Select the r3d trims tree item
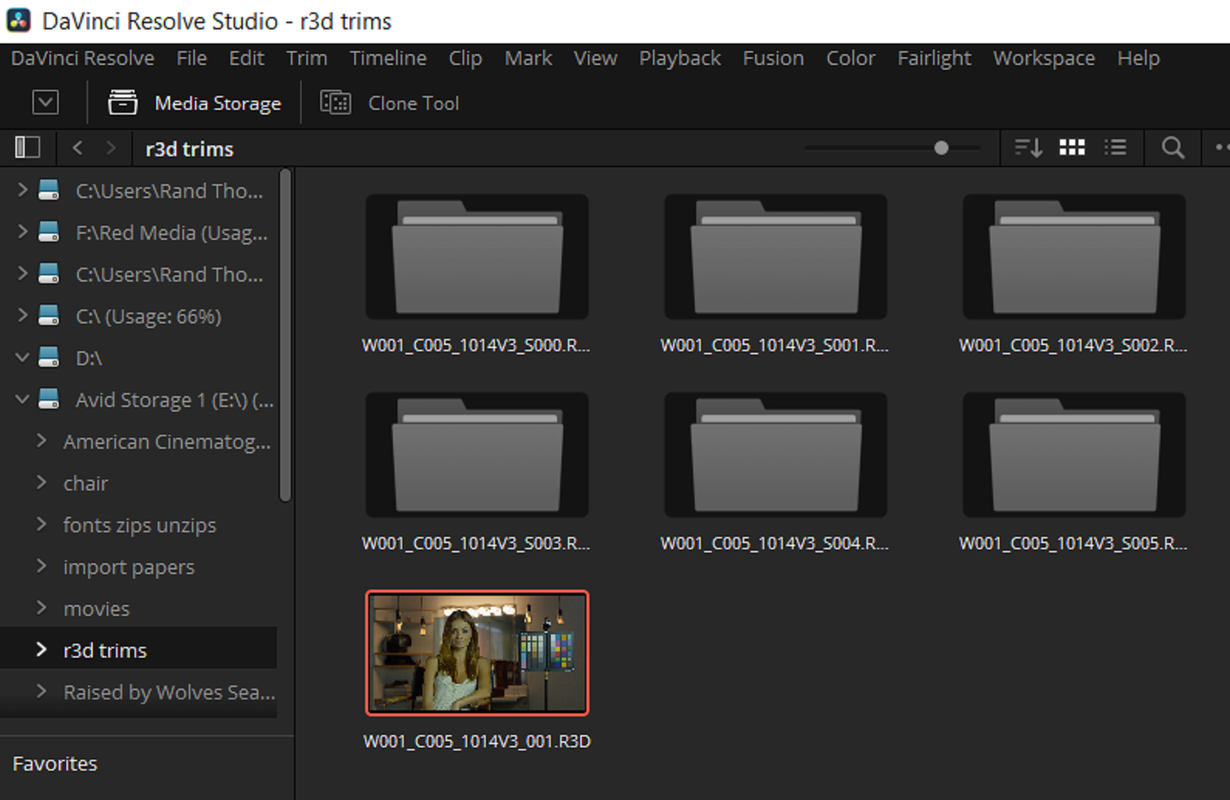The width and height of the screenshot is (1230, 800). pyautogui.click(x=138, y=650)
